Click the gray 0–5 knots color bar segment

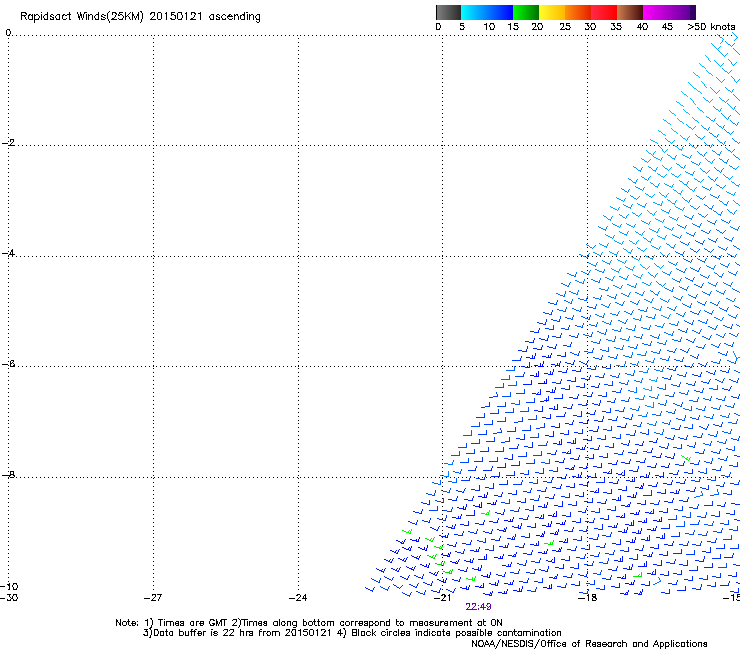(x=448, y=12)
